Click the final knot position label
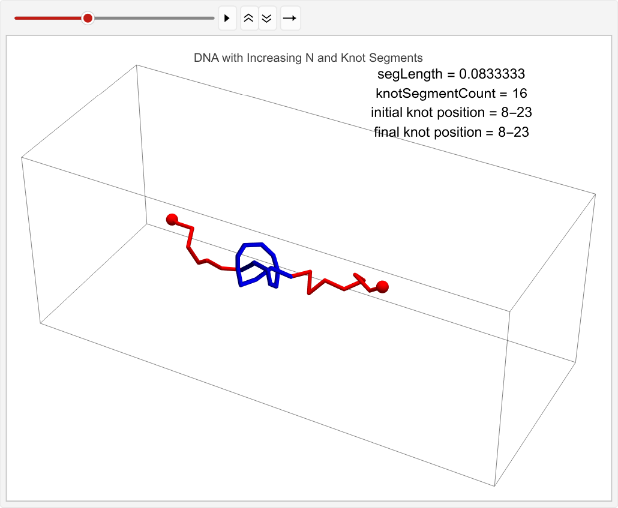Screen dimensions: 618x508 point(451,132)
